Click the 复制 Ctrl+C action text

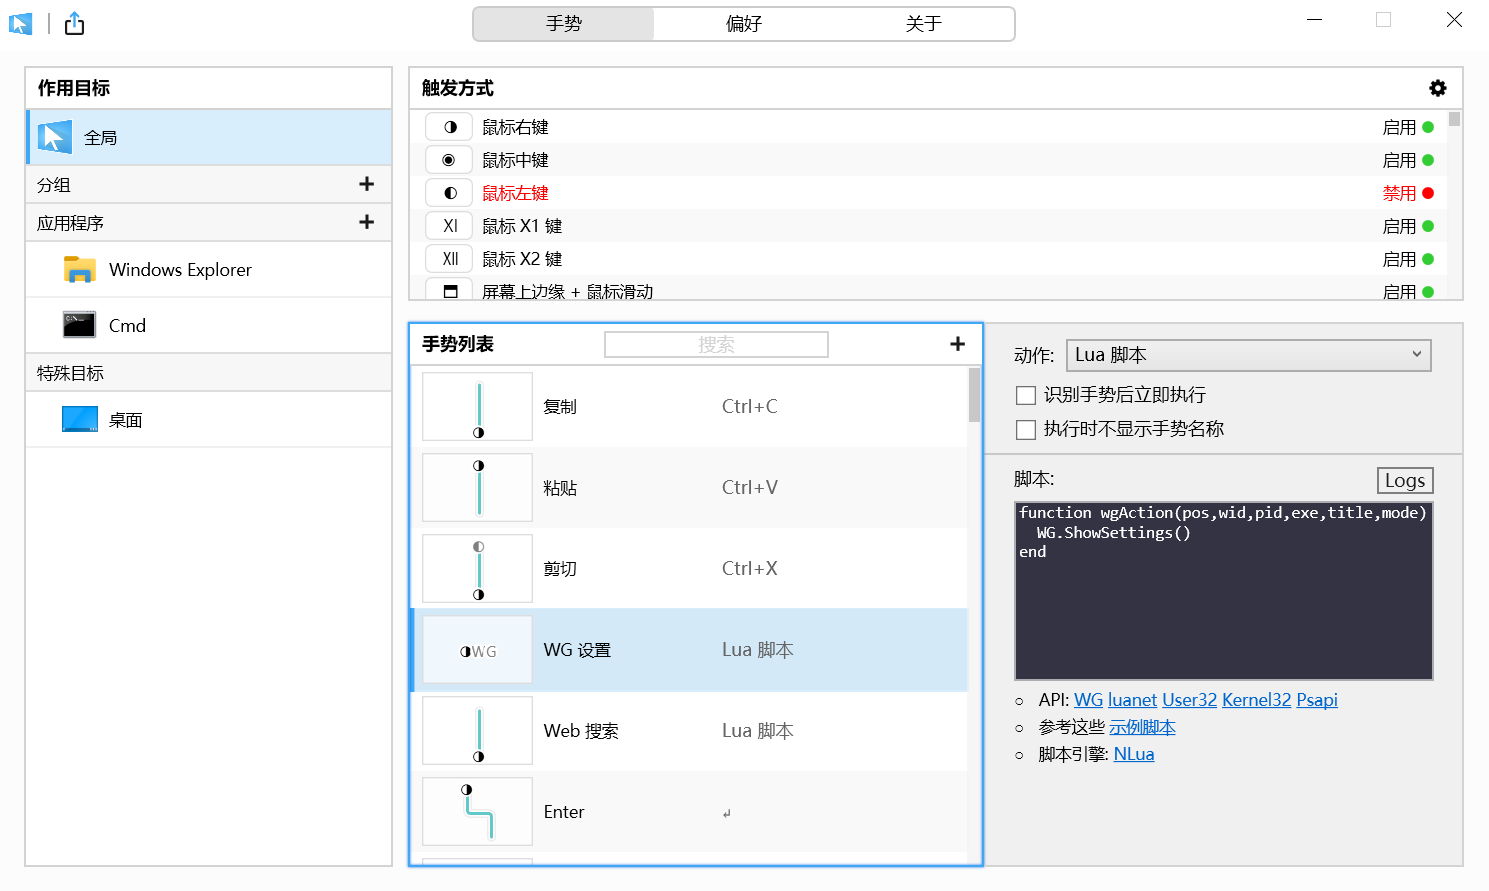click(x=749, y=407)
